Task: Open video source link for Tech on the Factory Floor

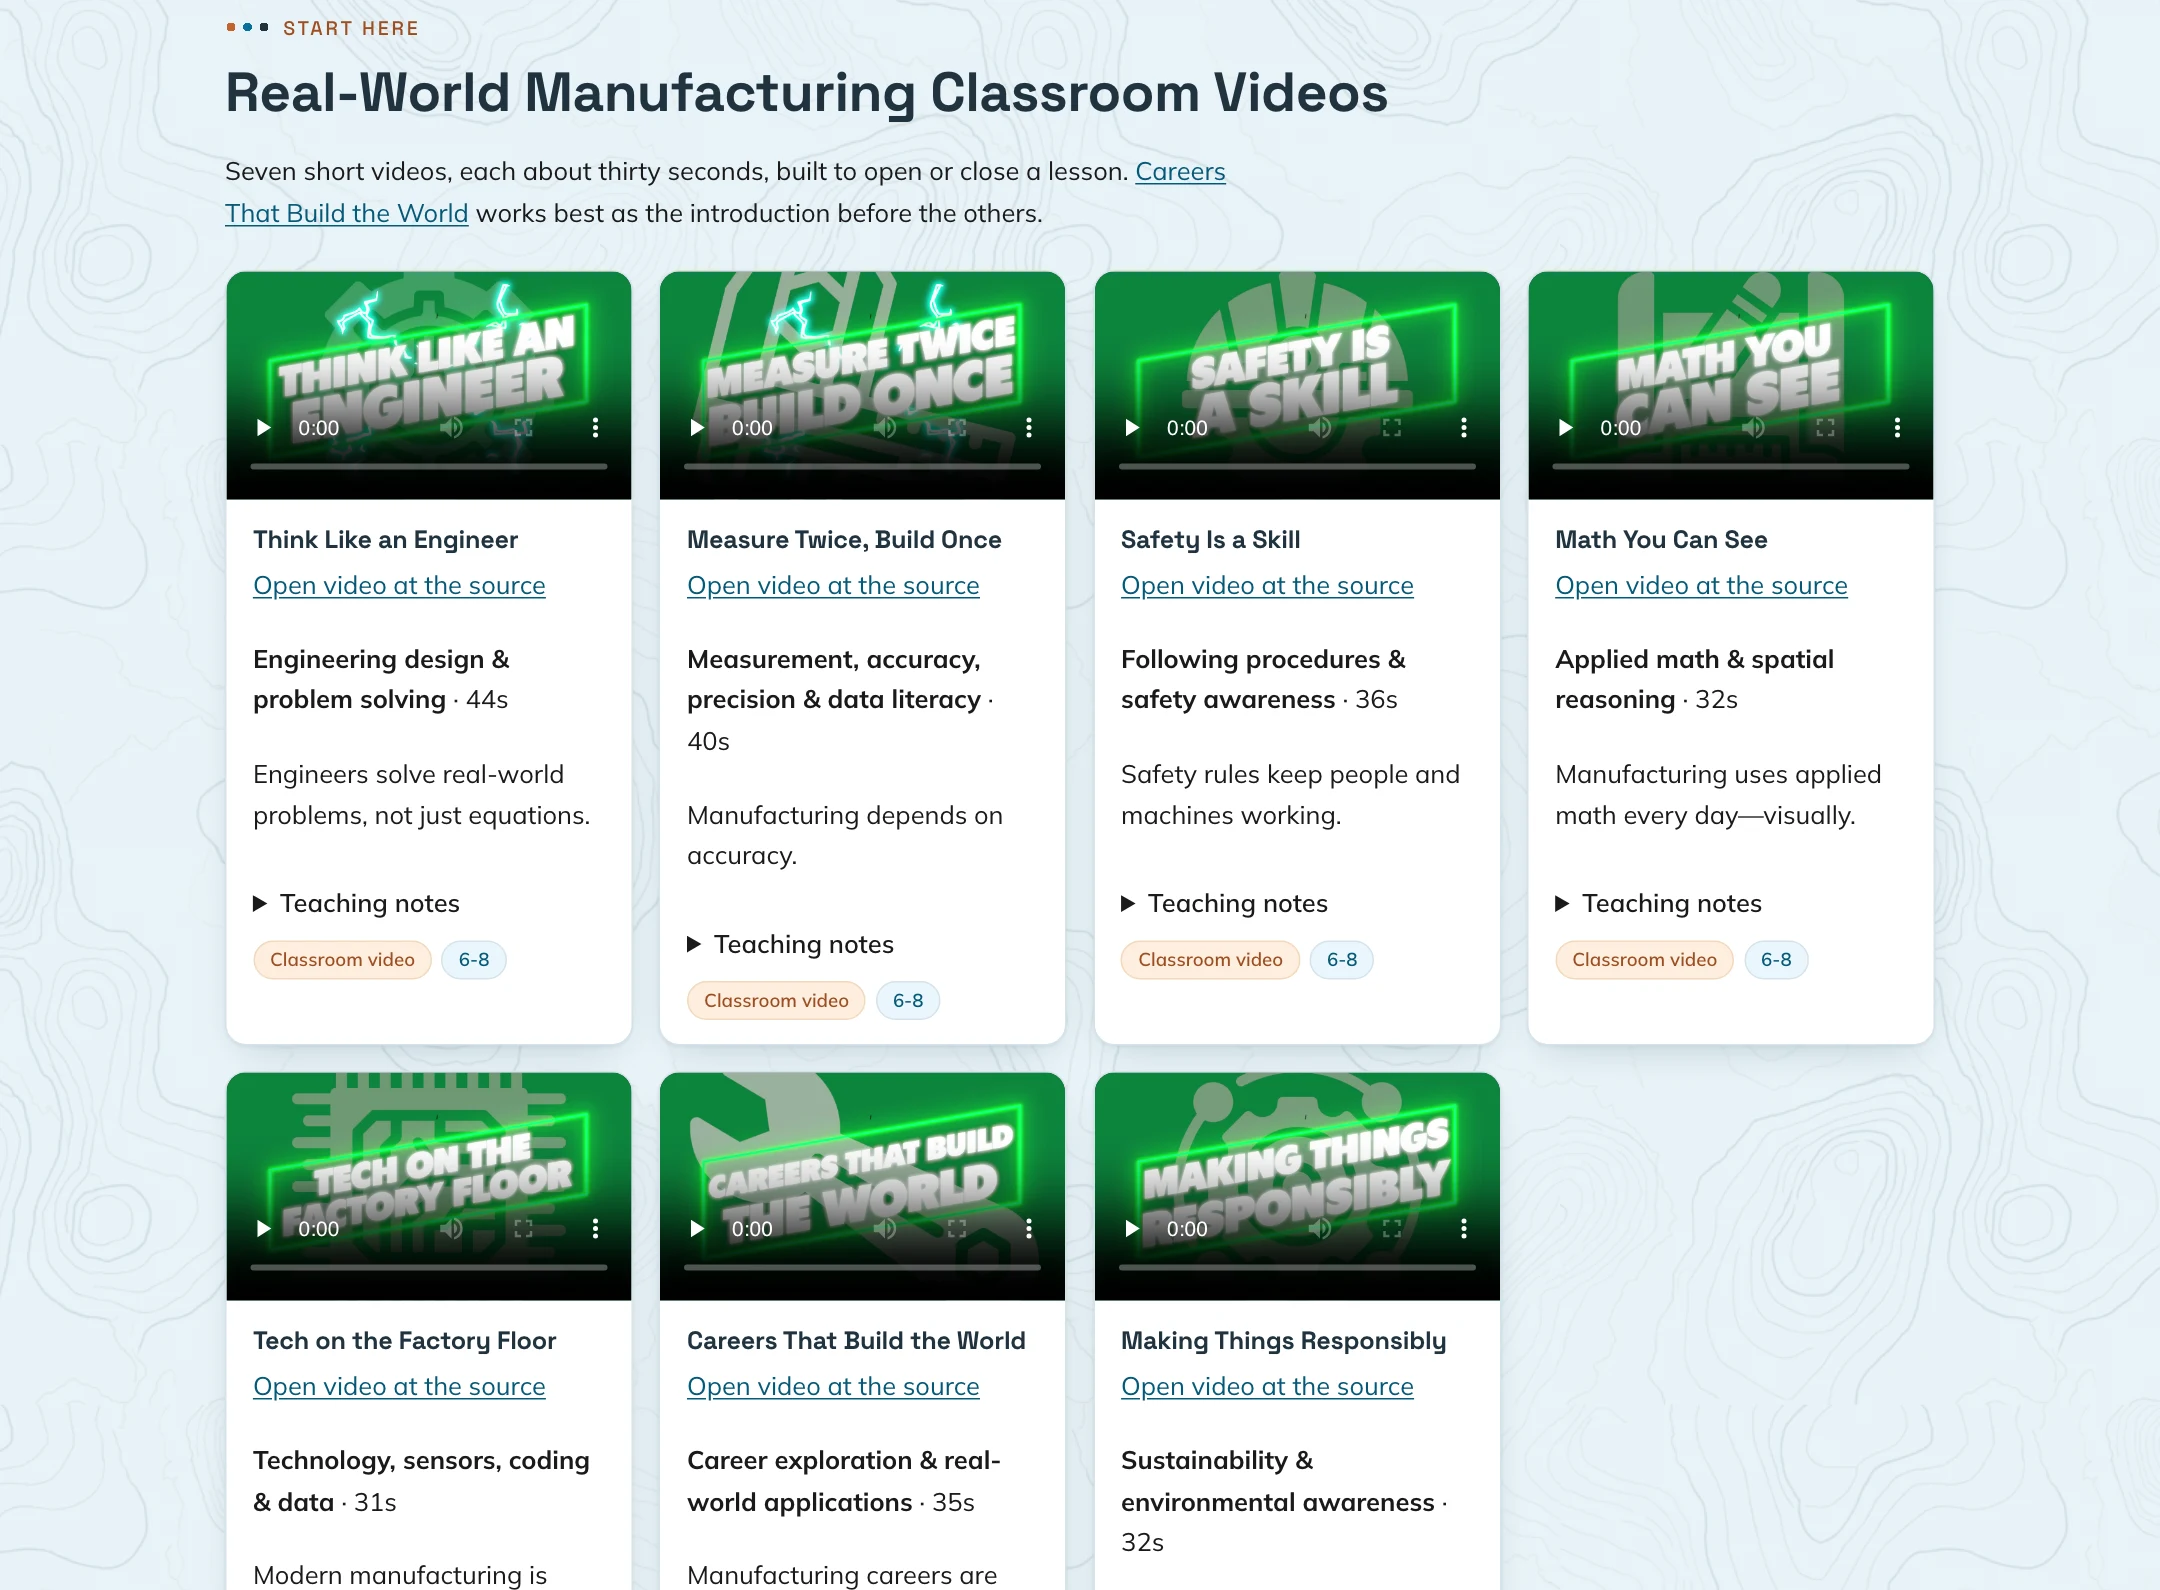Action: coord(399,1387)
